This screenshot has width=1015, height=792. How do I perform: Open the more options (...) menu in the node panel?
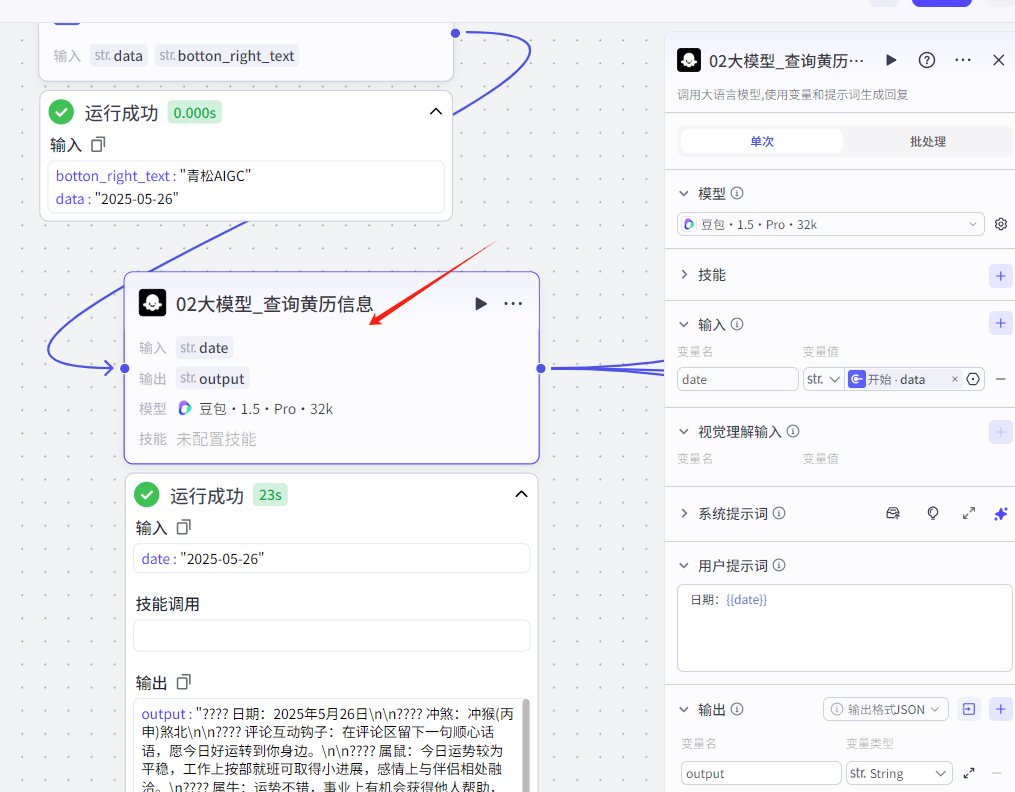coord(962,60)
